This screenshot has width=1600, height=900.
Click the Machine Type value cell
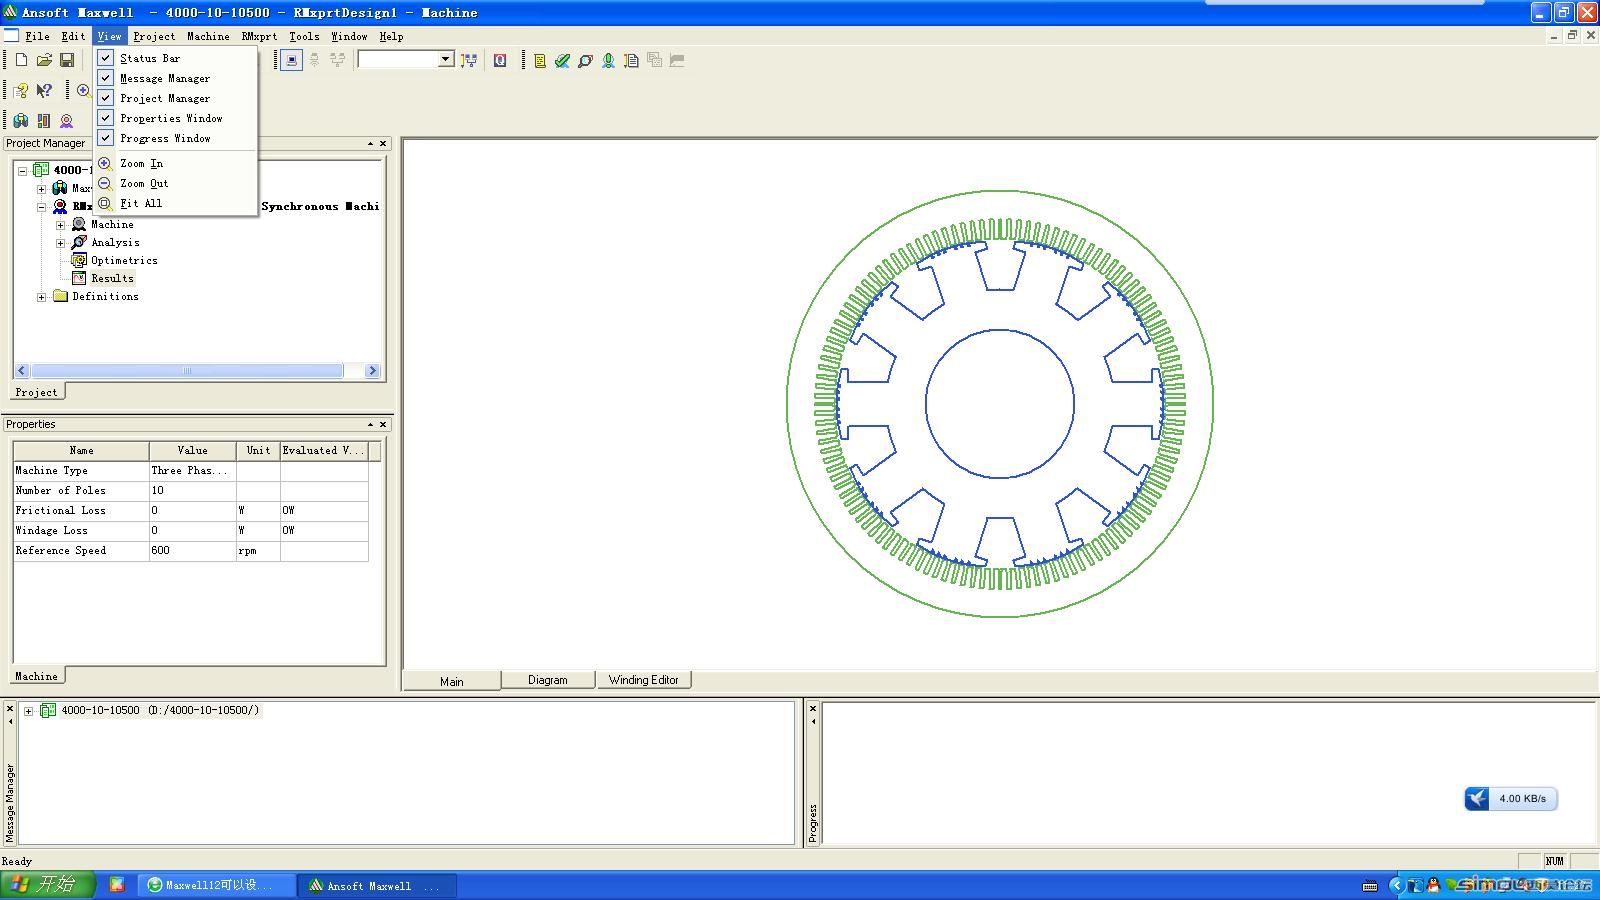pos(192,470)
